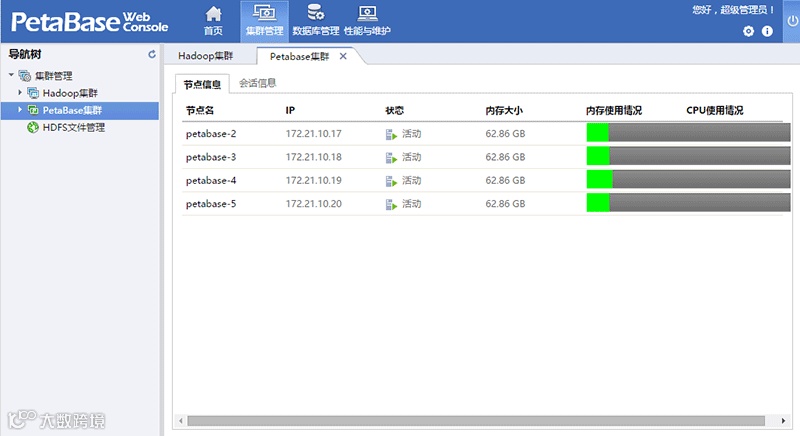The image size is (800, 436).
Task: Close the Petabase集群 tab
Action: pyautogui.click(x=343, y=56)
